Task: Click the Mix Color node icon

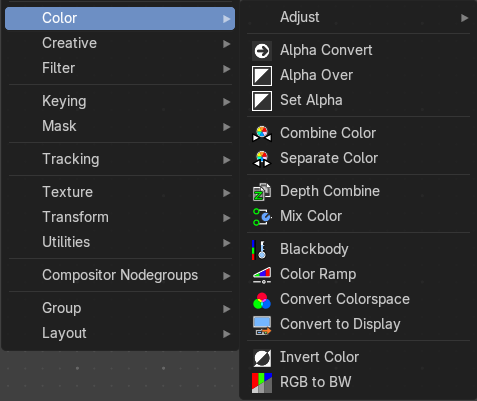Action: (262, 217)
